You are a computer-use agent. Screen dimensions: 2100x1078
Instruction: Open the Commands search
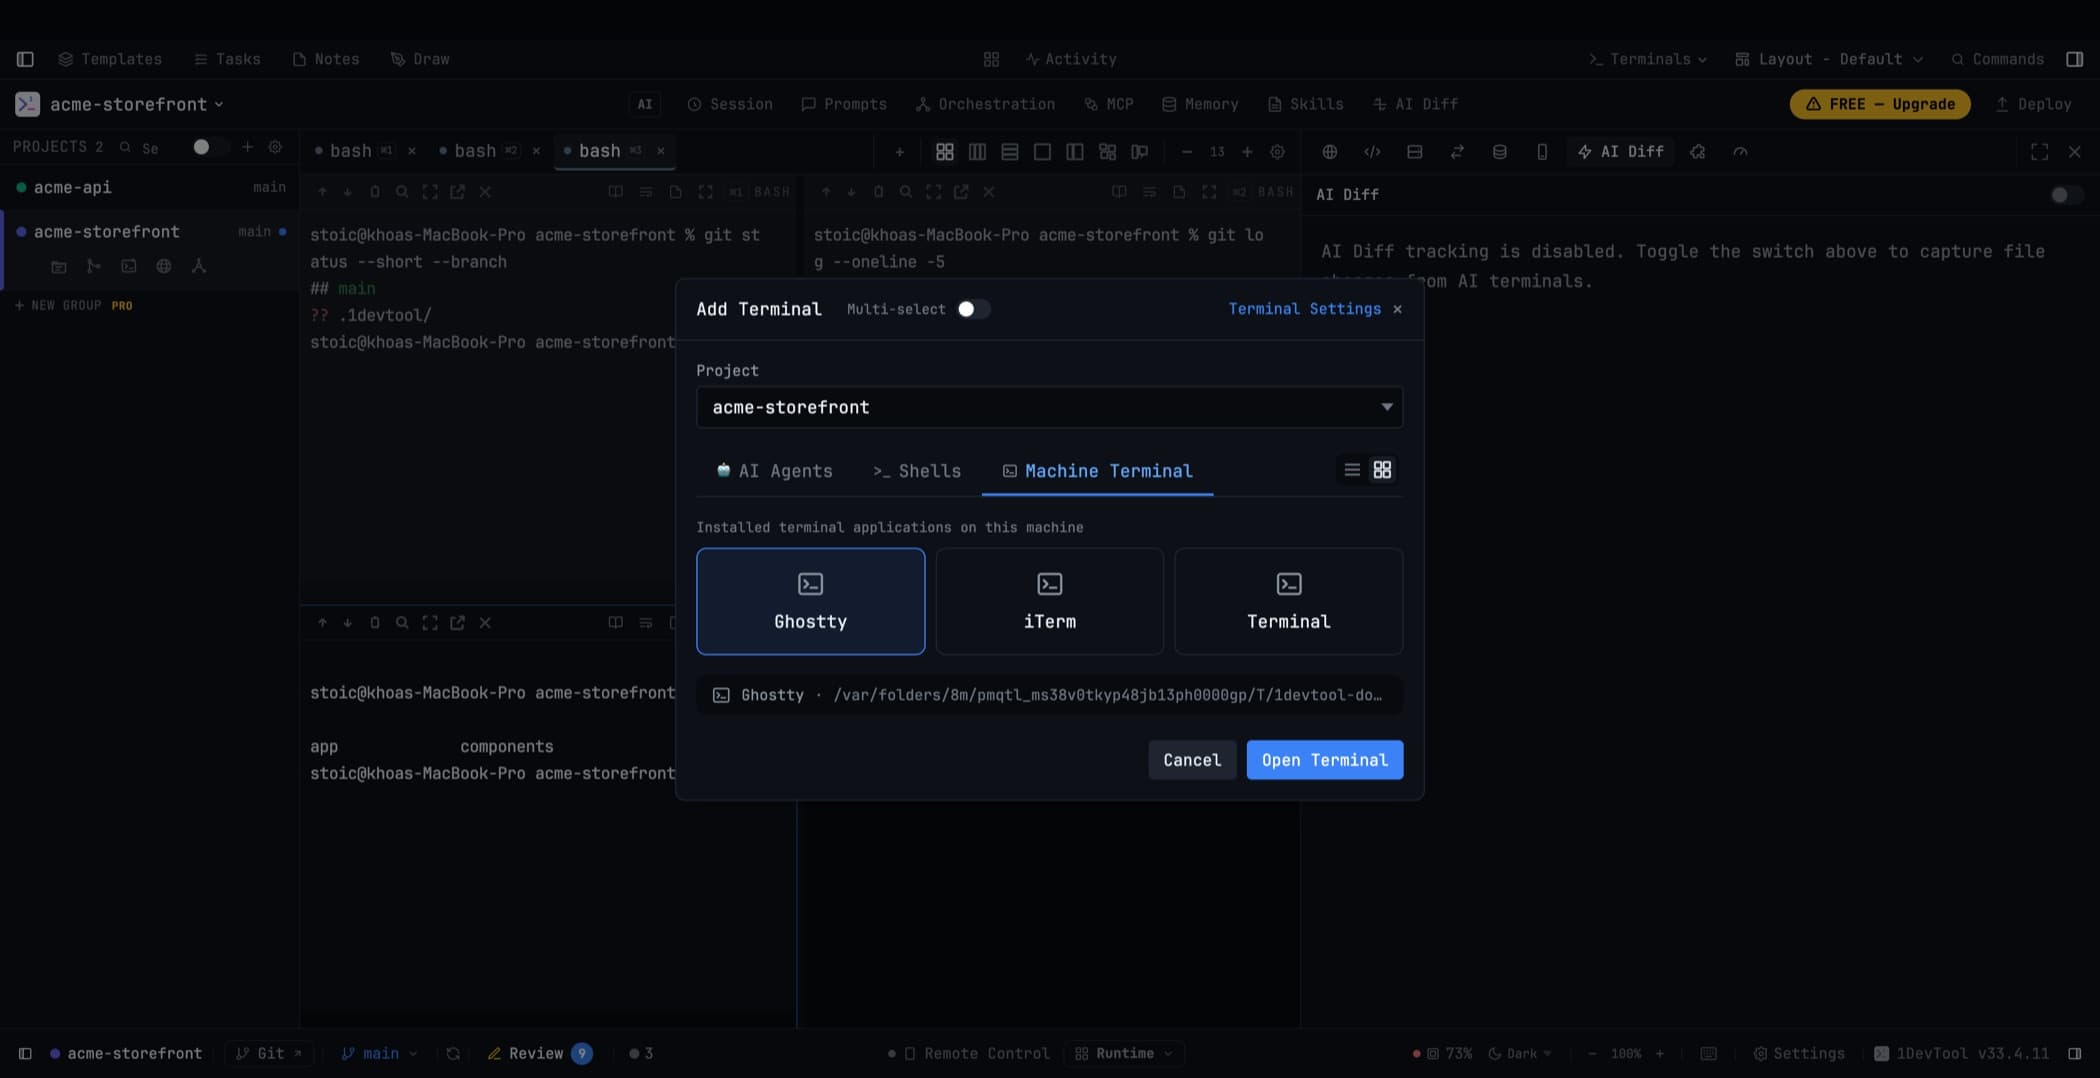point(1998,59)
